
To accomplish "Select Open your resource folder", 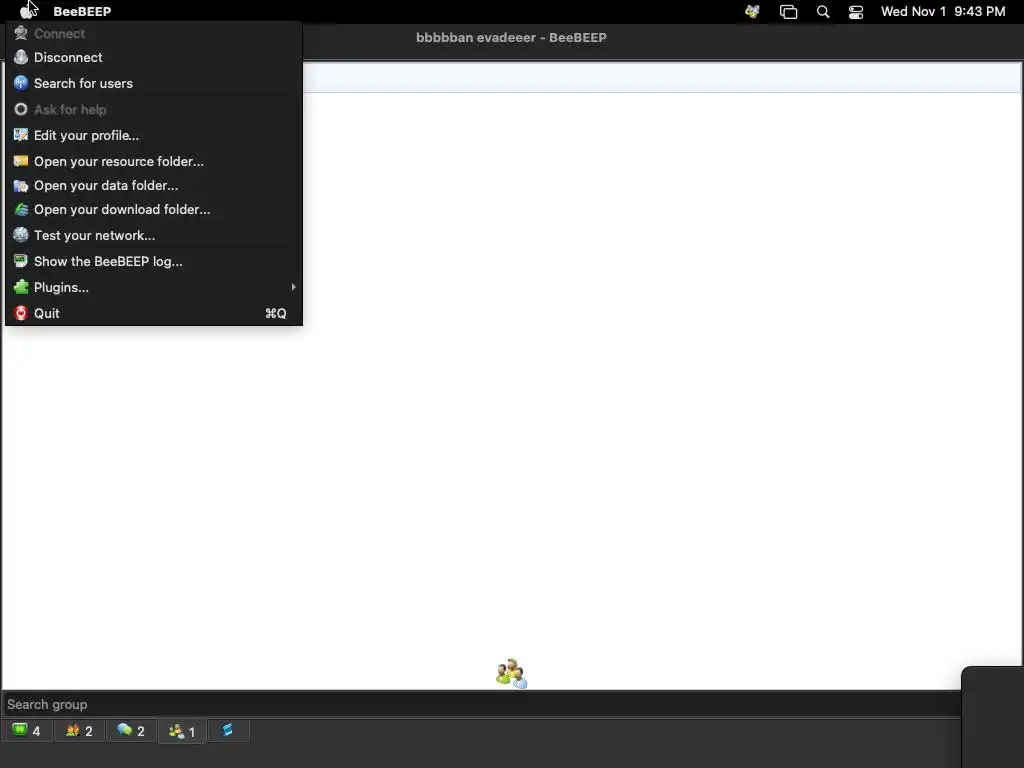I will tap(153, 161).
